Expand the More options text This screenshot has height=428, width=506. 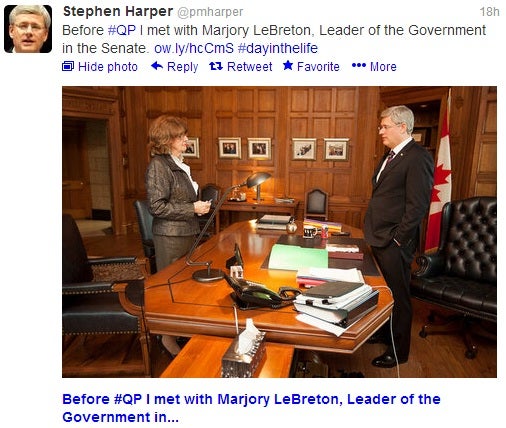coord(383,67)
